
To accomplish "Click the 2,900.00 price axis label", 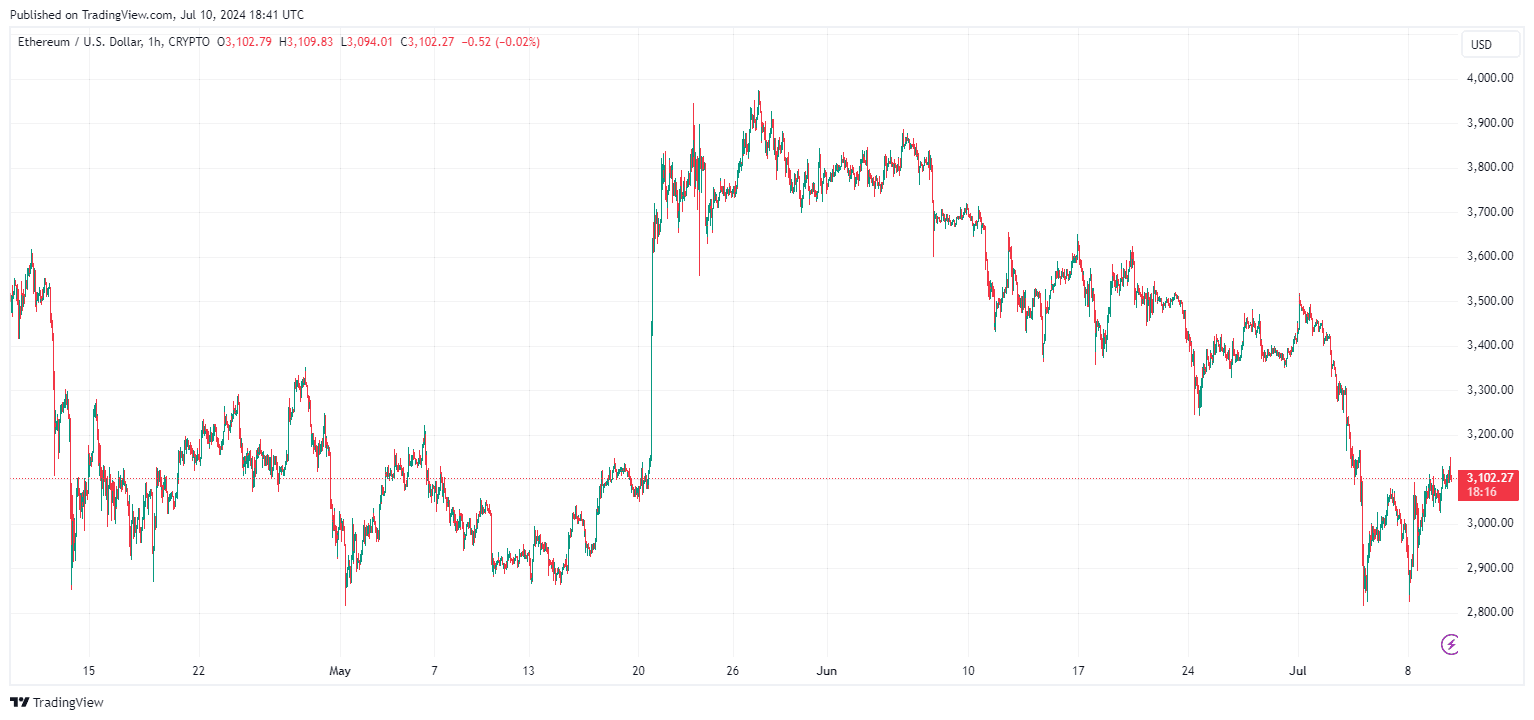I will point(1489,568).
